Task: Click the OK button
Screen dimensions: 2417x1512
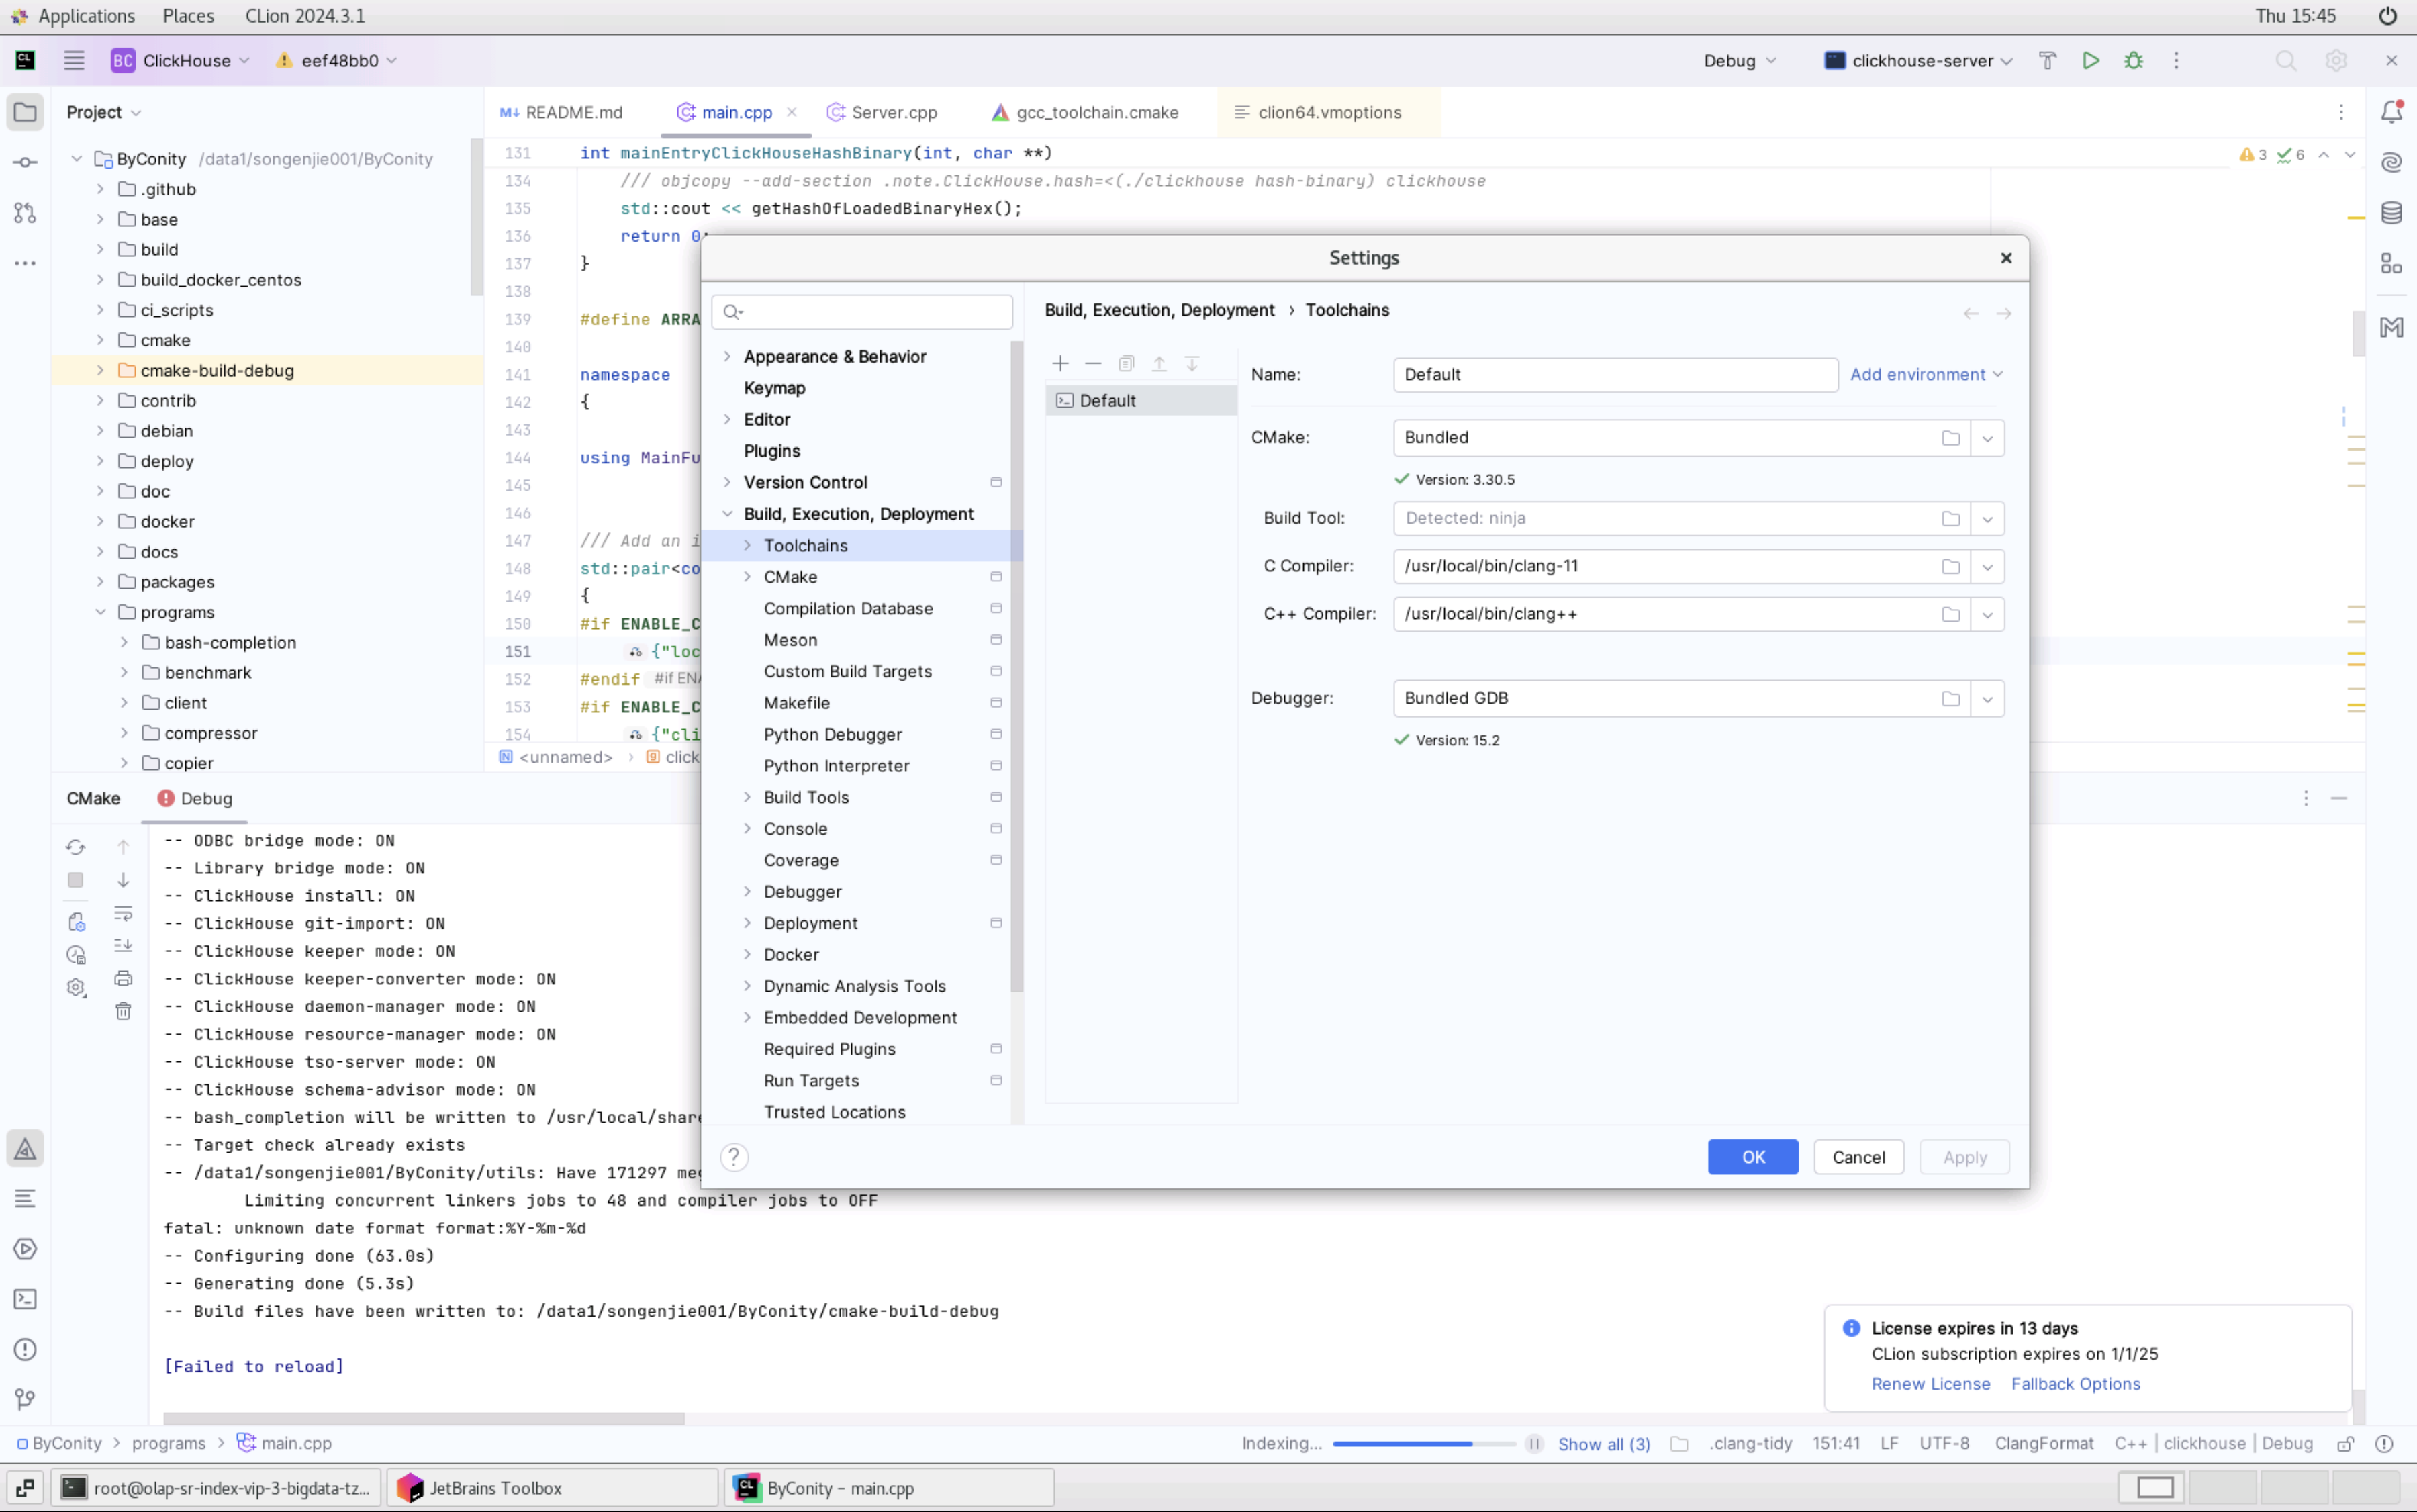Action: [1753, 1157]
